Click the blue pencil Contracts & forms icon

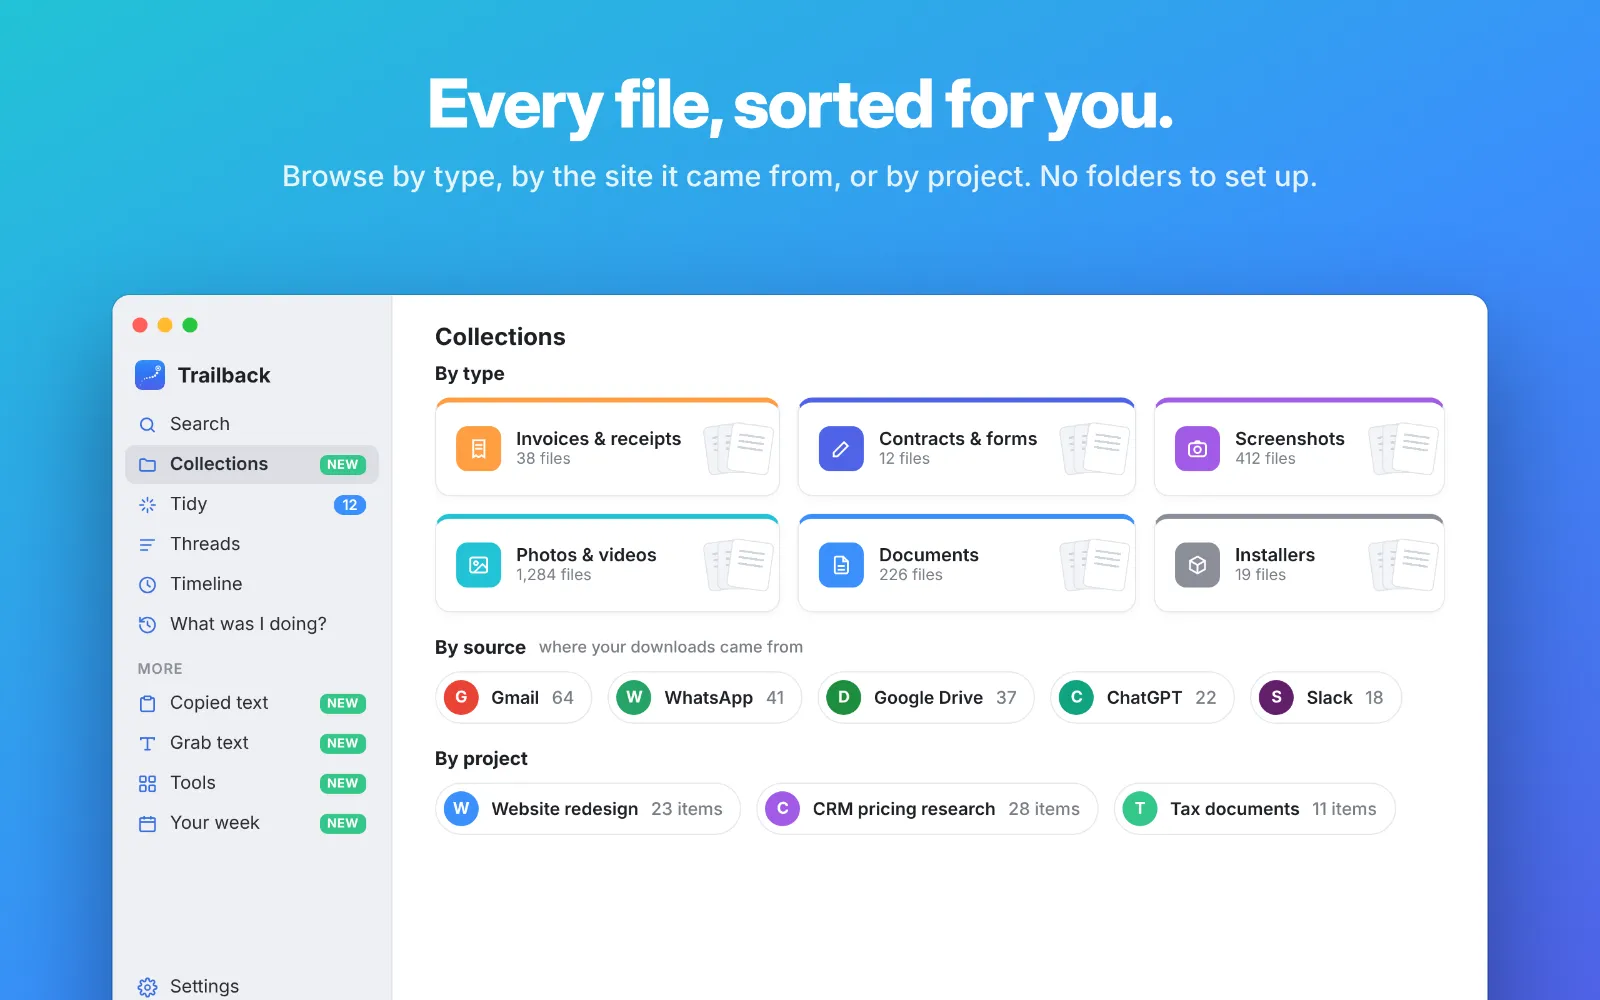tap(841, 449)
